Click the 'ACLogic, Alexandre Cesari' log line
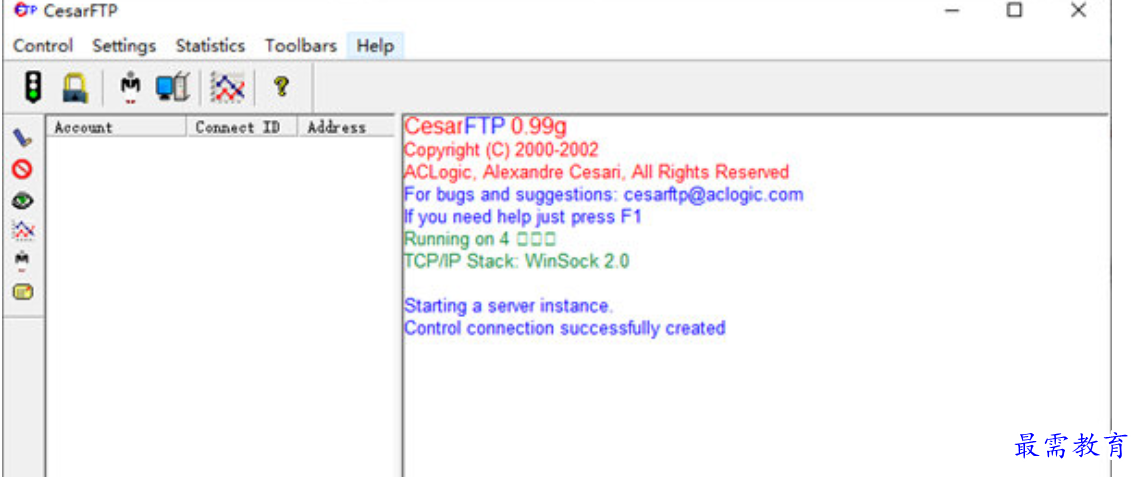The width and height of the screenshot is (1136, 477). click(596, 173)
